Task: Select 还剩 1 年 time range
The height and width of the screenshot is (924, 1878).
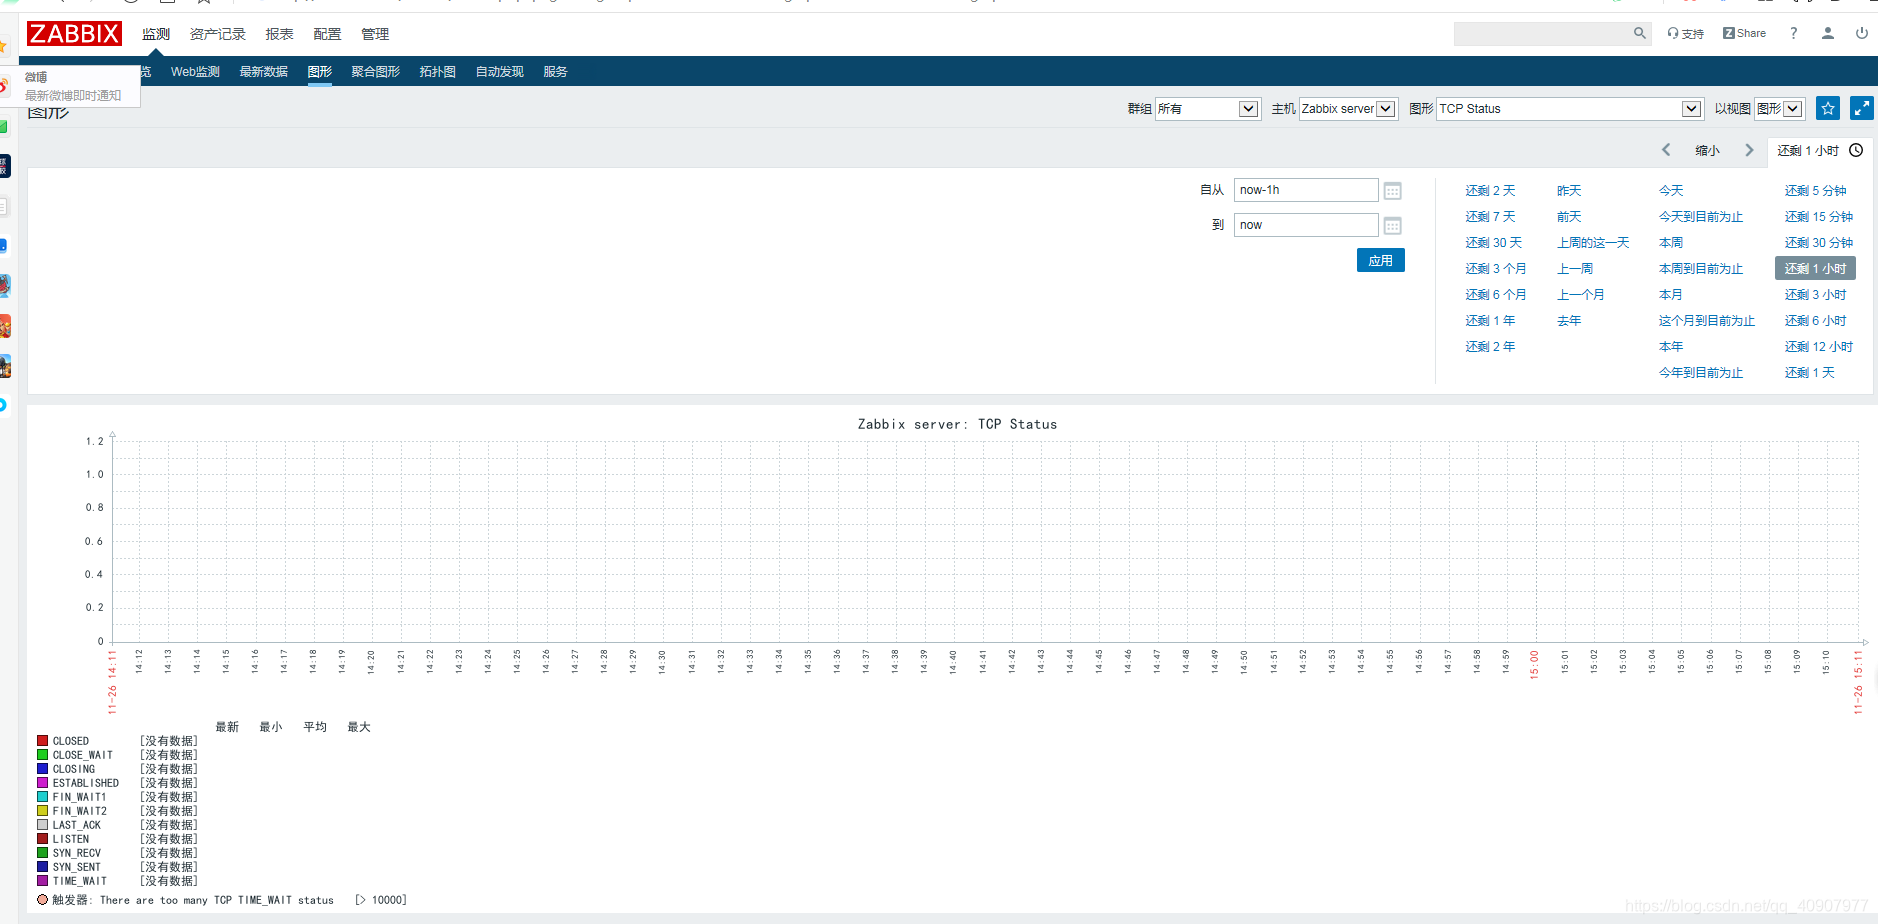Action: (1490, 321)
